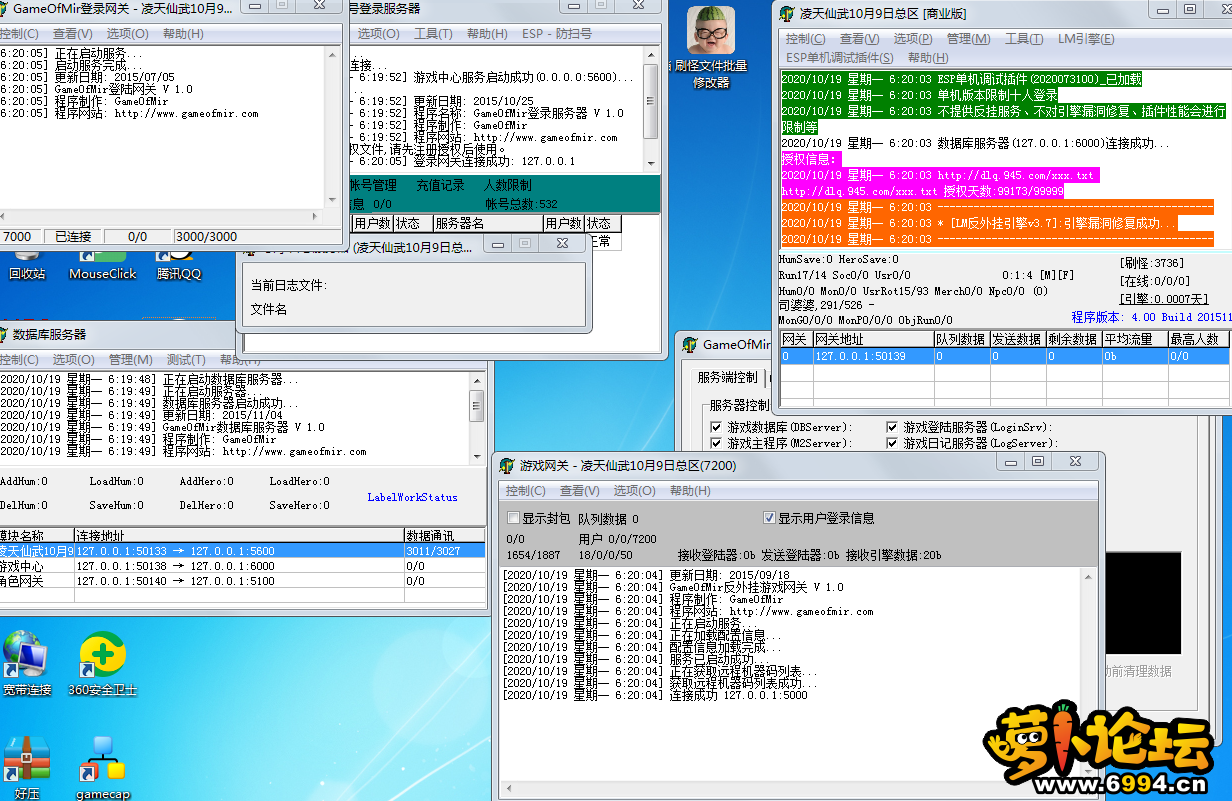Click the [引擎:0.0007天] underlined label
This screenshot has width=1232, height=801.
pyautogui.click(x=1164, y=299)
